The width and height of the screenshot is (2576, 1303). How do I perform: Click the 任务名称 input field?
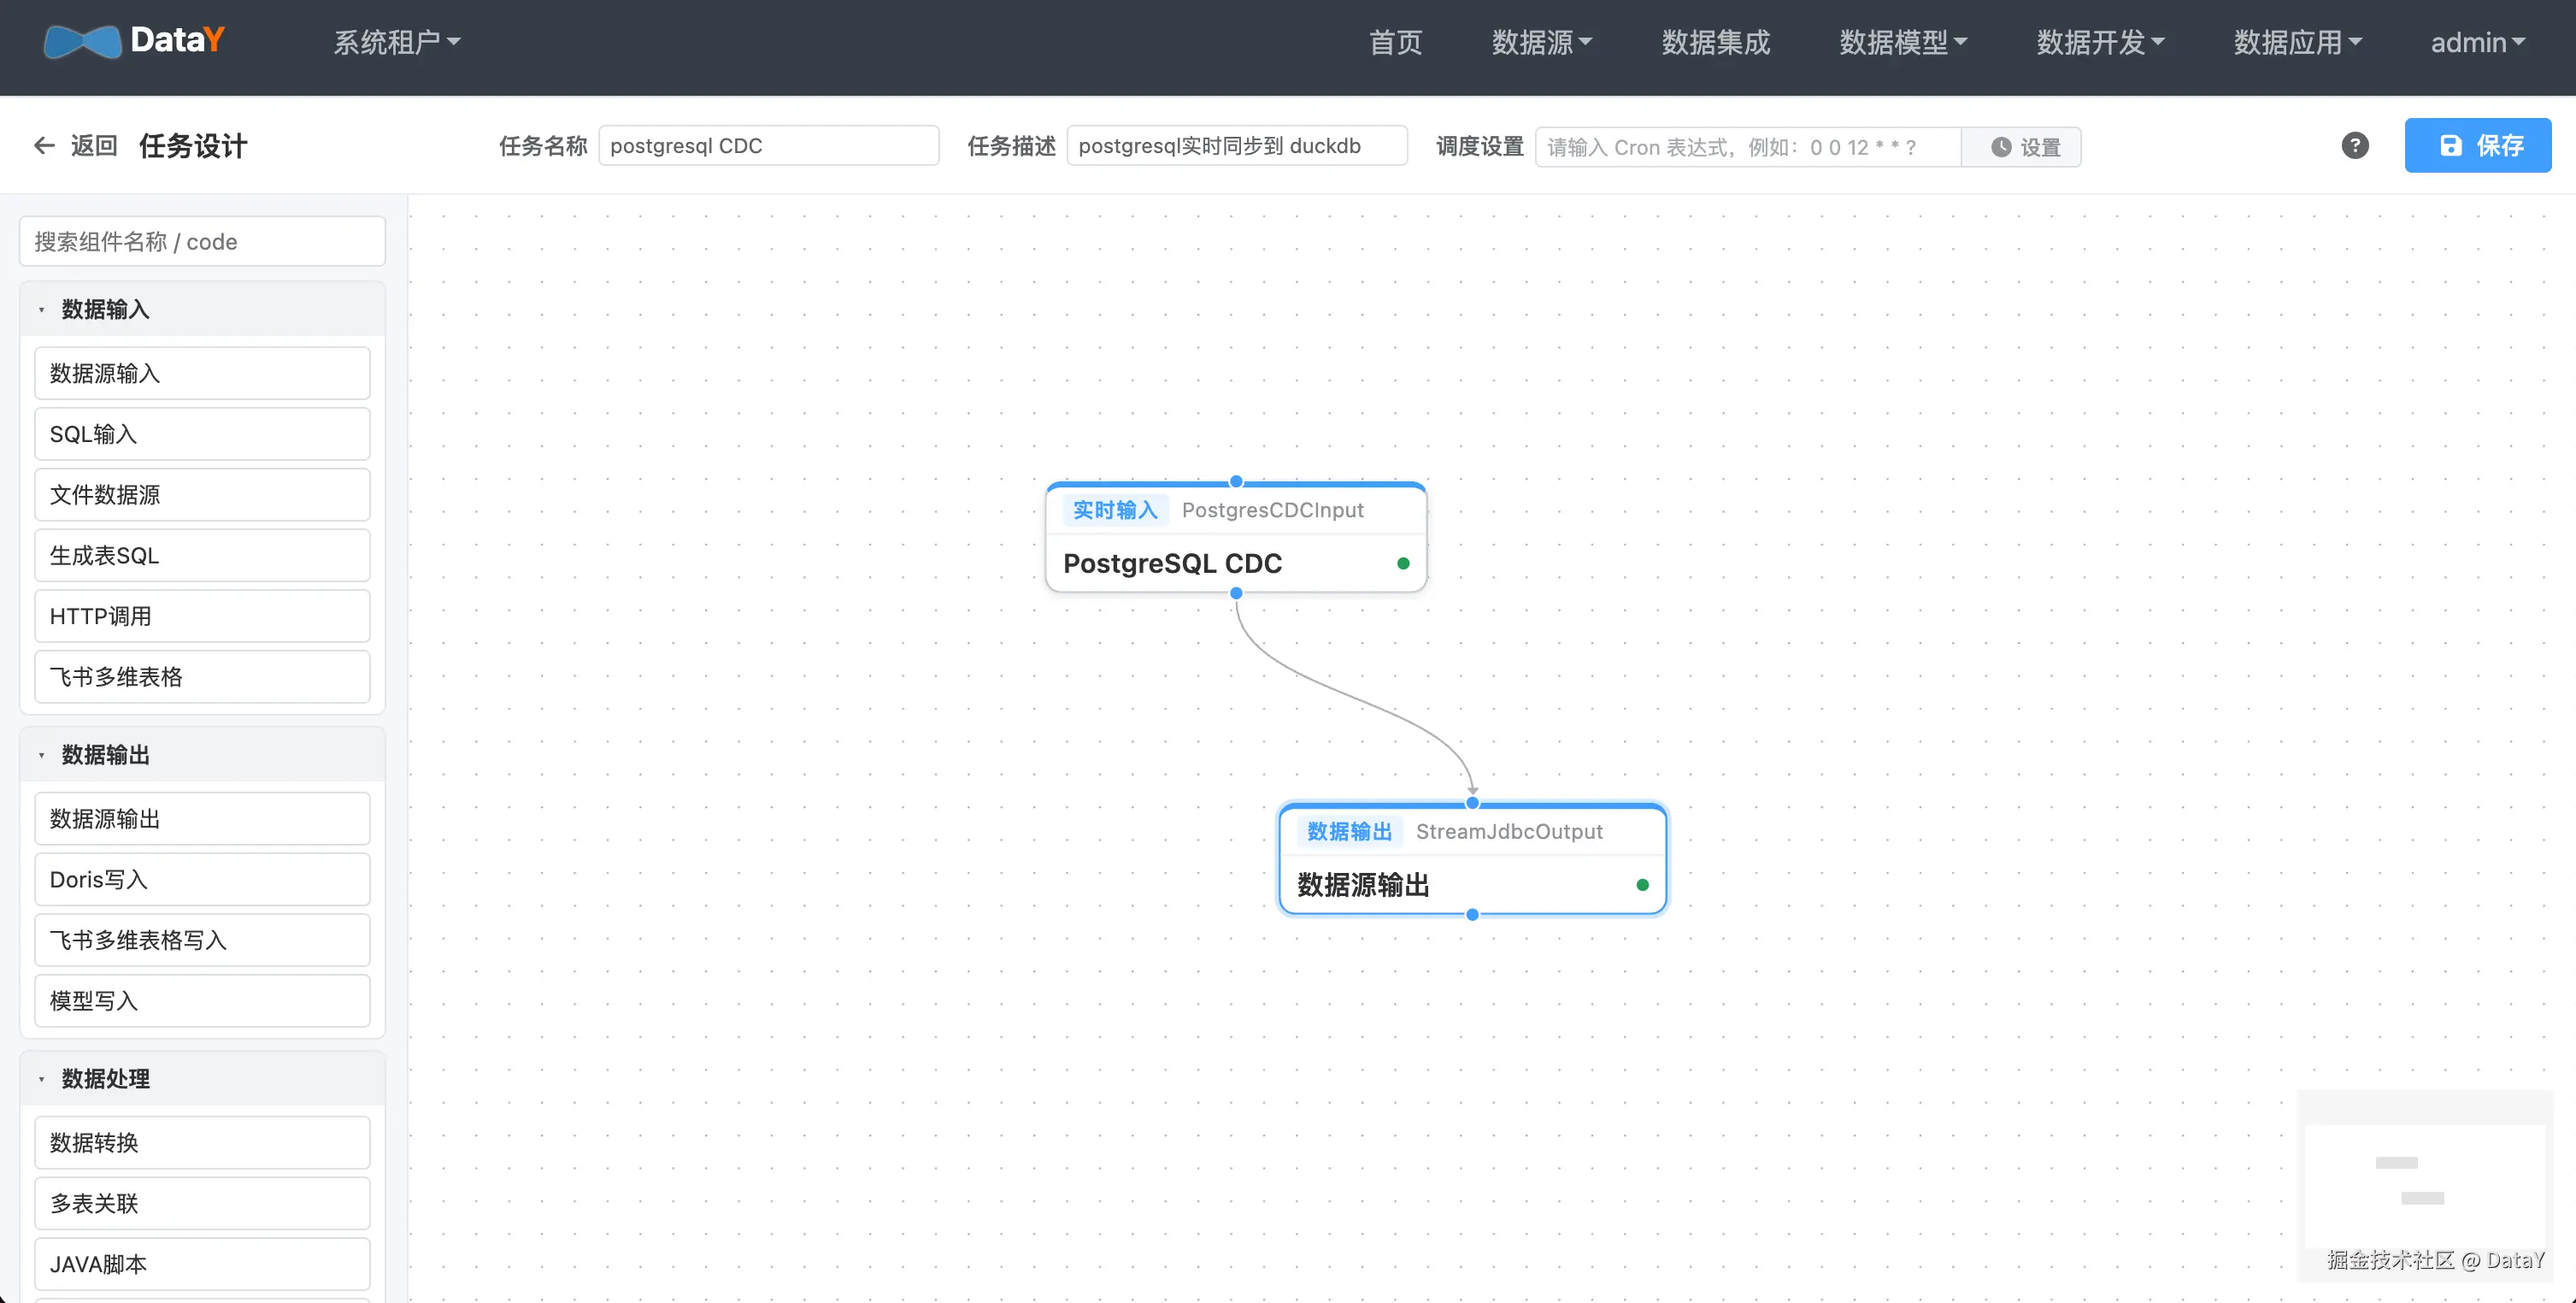(768, 146)
